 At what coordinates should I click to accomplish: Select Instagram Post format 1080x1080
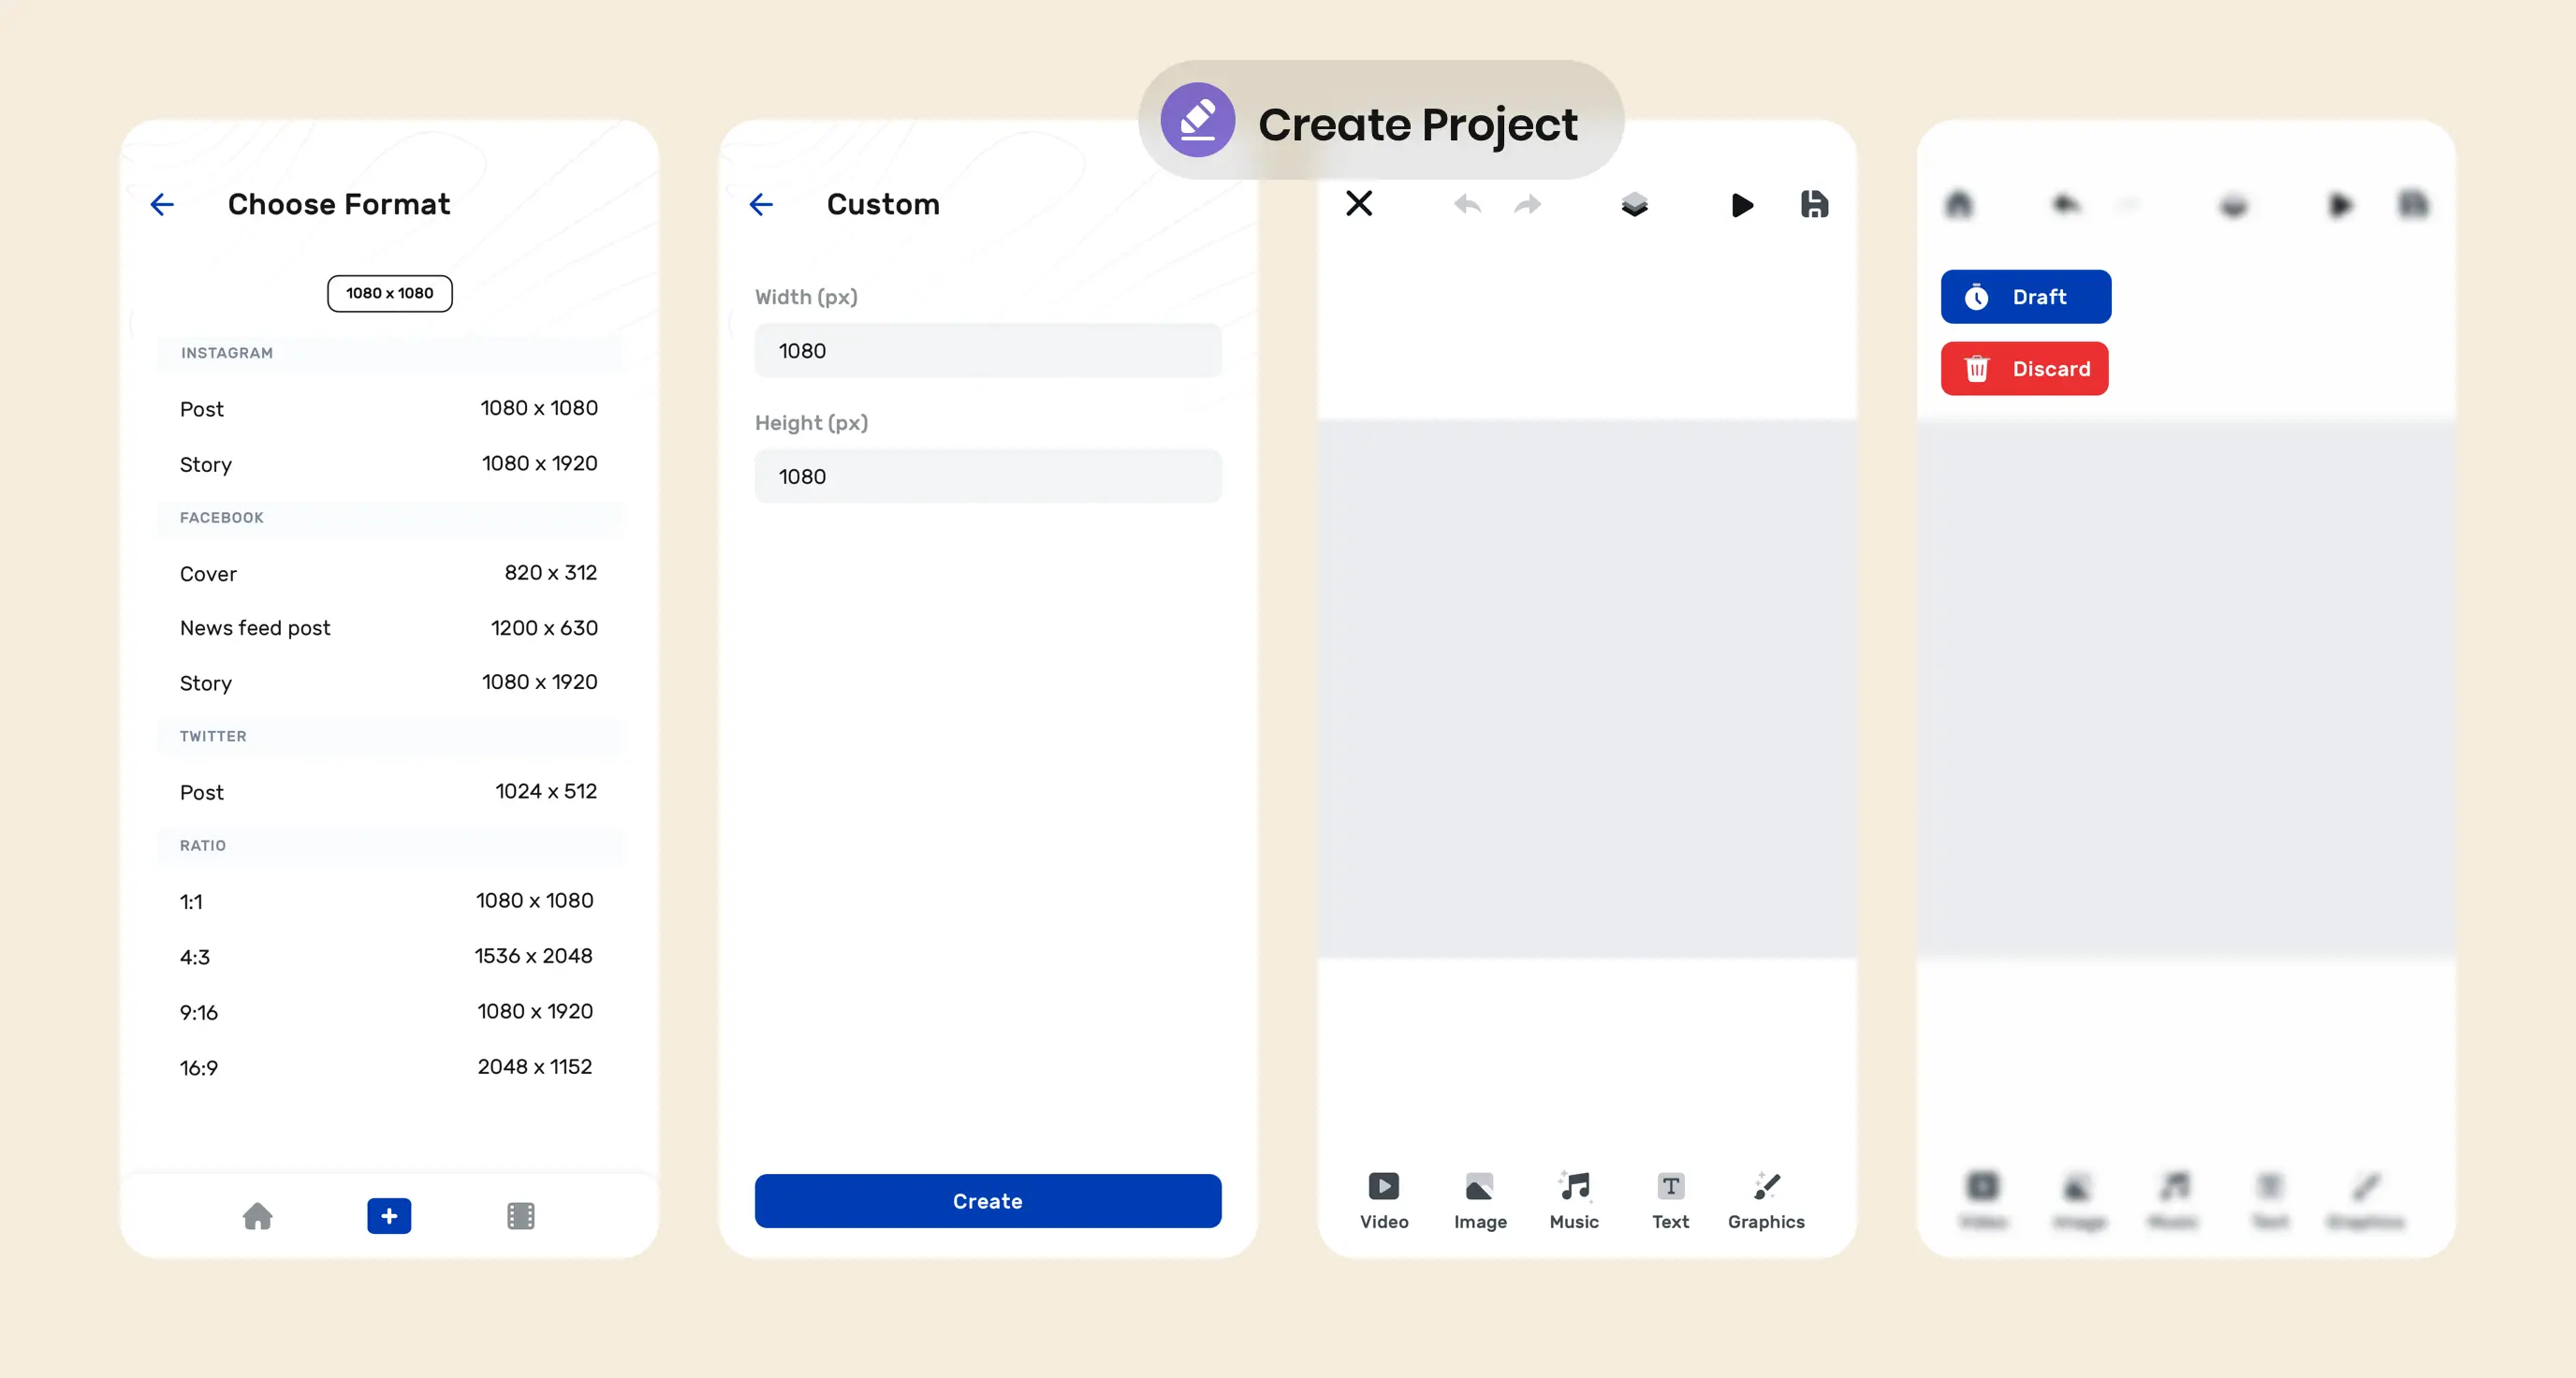[x=388, y=407]
